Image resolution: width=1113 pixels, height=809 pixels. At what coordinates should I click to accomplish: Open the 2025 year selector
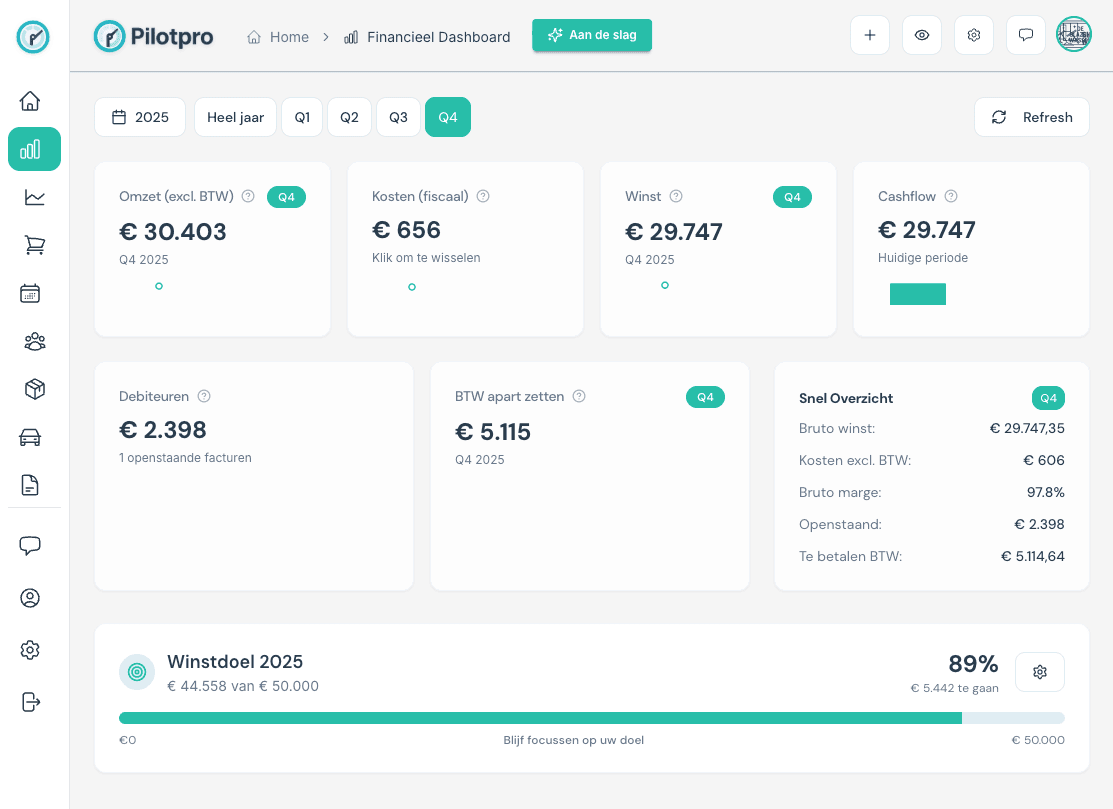click(140, 117)
